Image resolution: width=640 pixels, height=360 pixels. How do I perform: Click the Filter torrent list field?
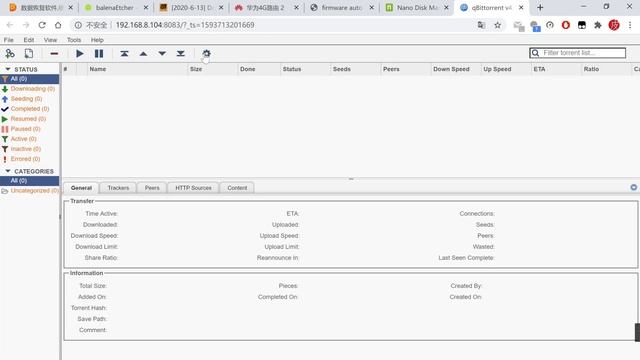point(578,53)
